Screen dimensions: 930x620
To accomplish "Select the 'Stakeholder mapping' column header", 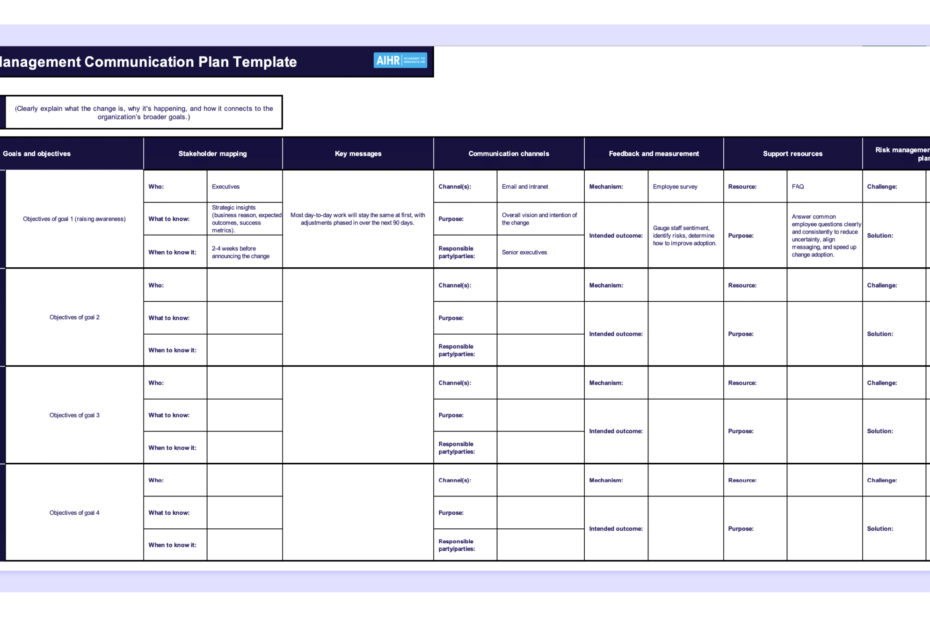I will point(212,154).
